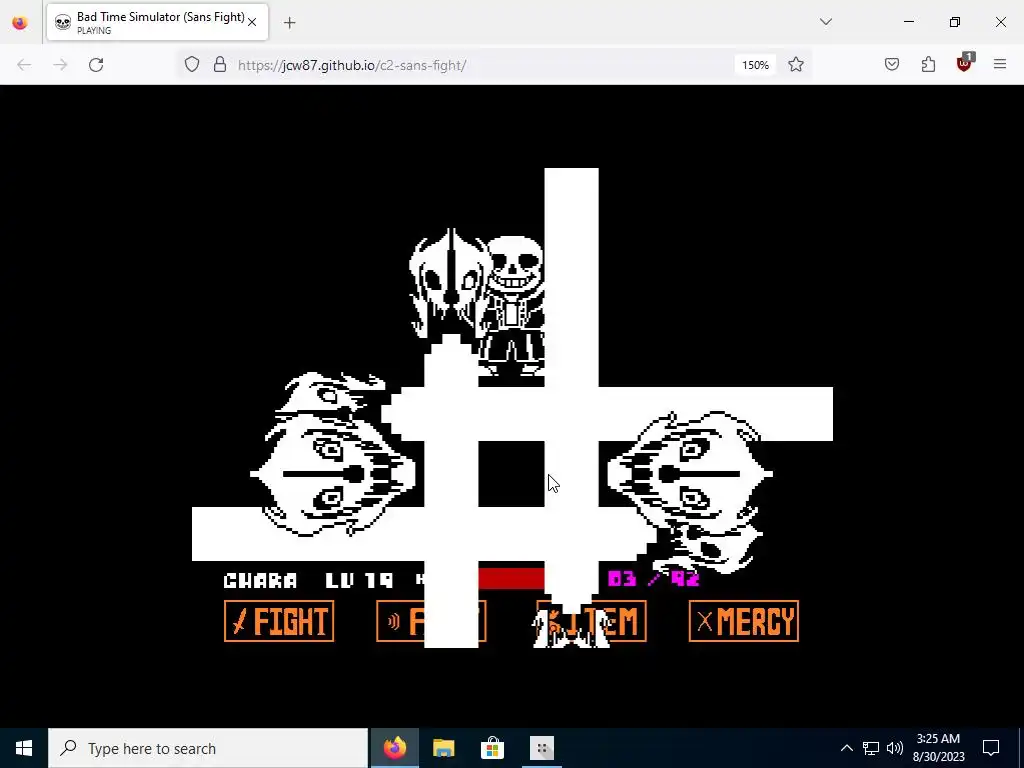Click the ACT battle button
The width and height of the screenshot is (1024, 768).
tap(431, 621)
